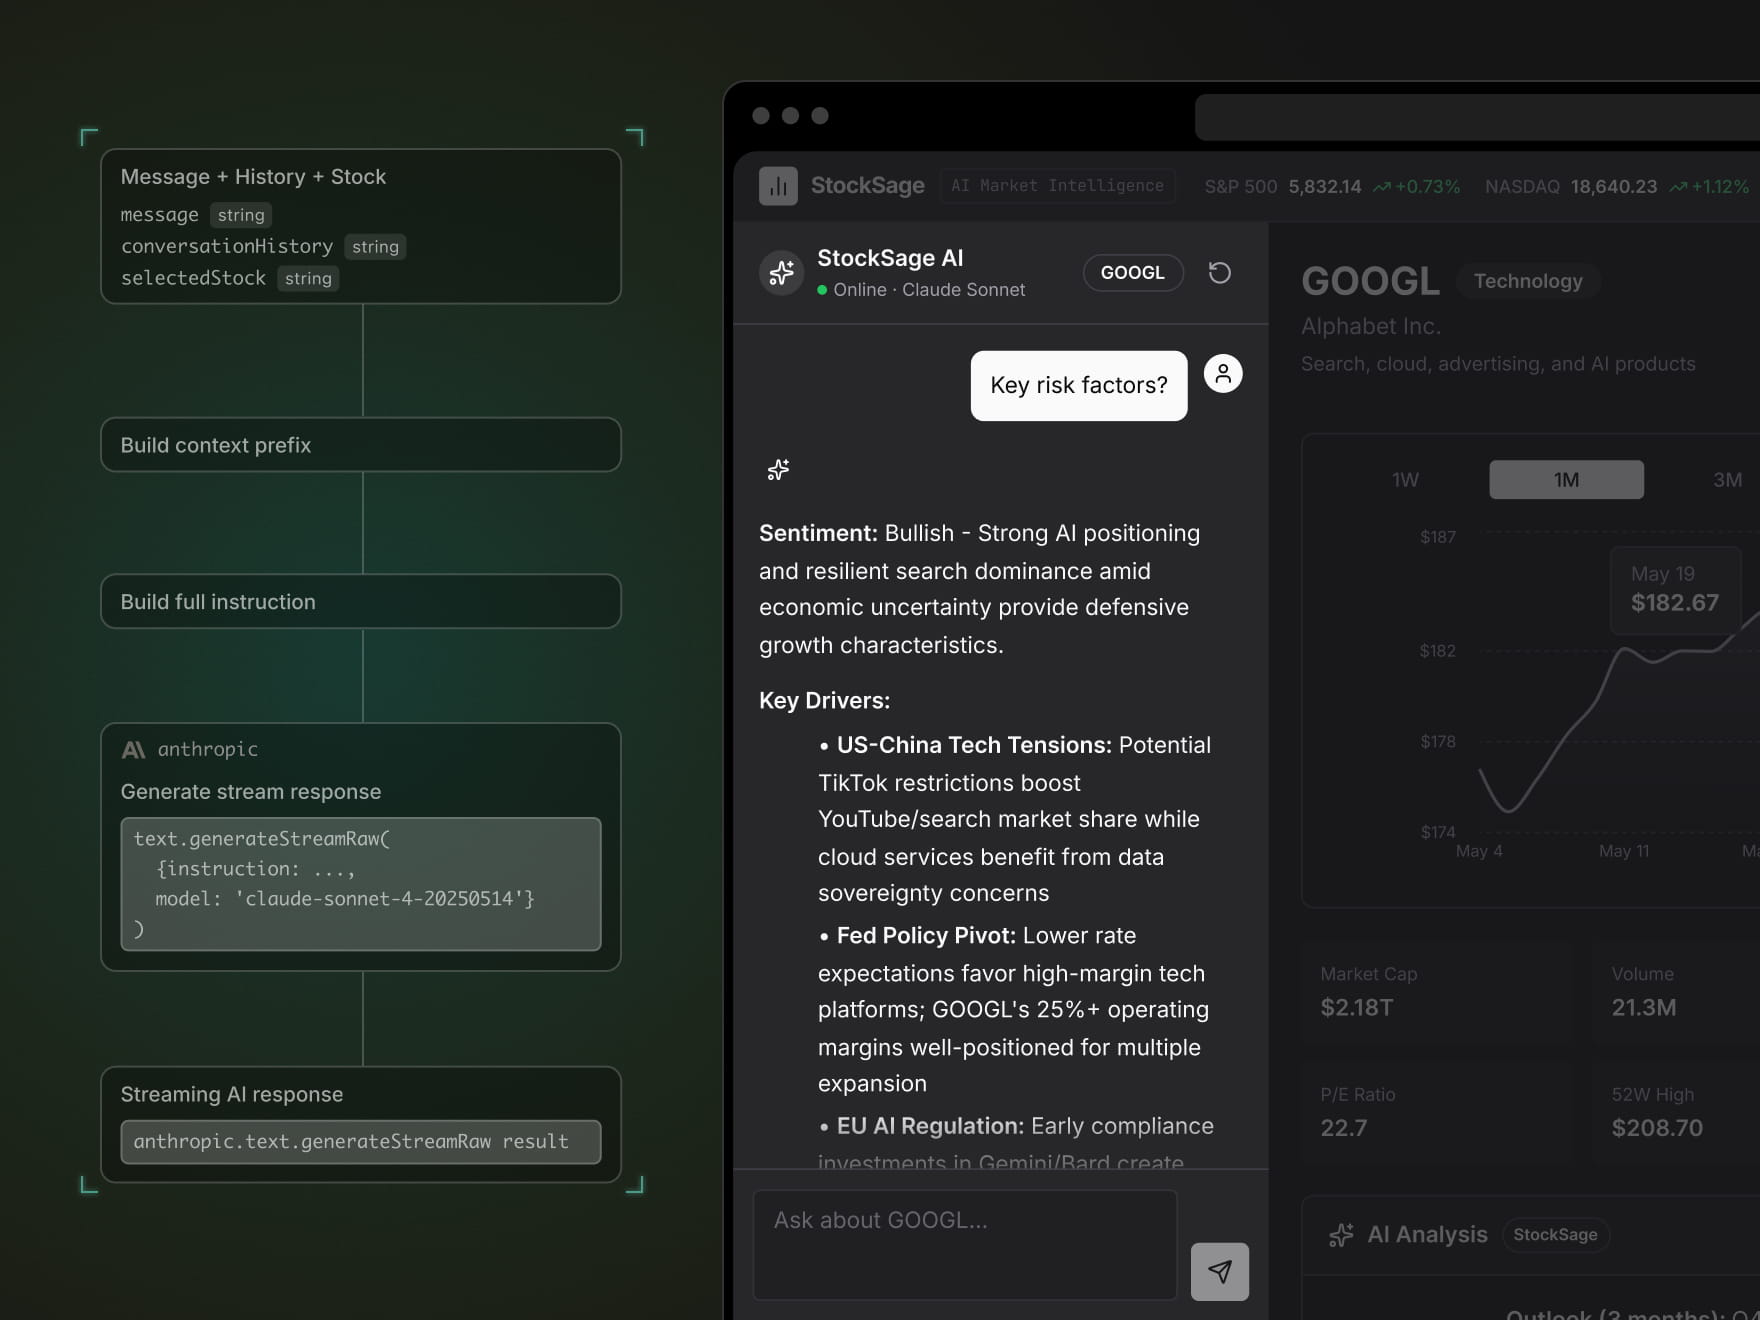The image size is (1760, 1320).
Task: Click the $187 chart axis label
Action: click(x=1438, y=537)
